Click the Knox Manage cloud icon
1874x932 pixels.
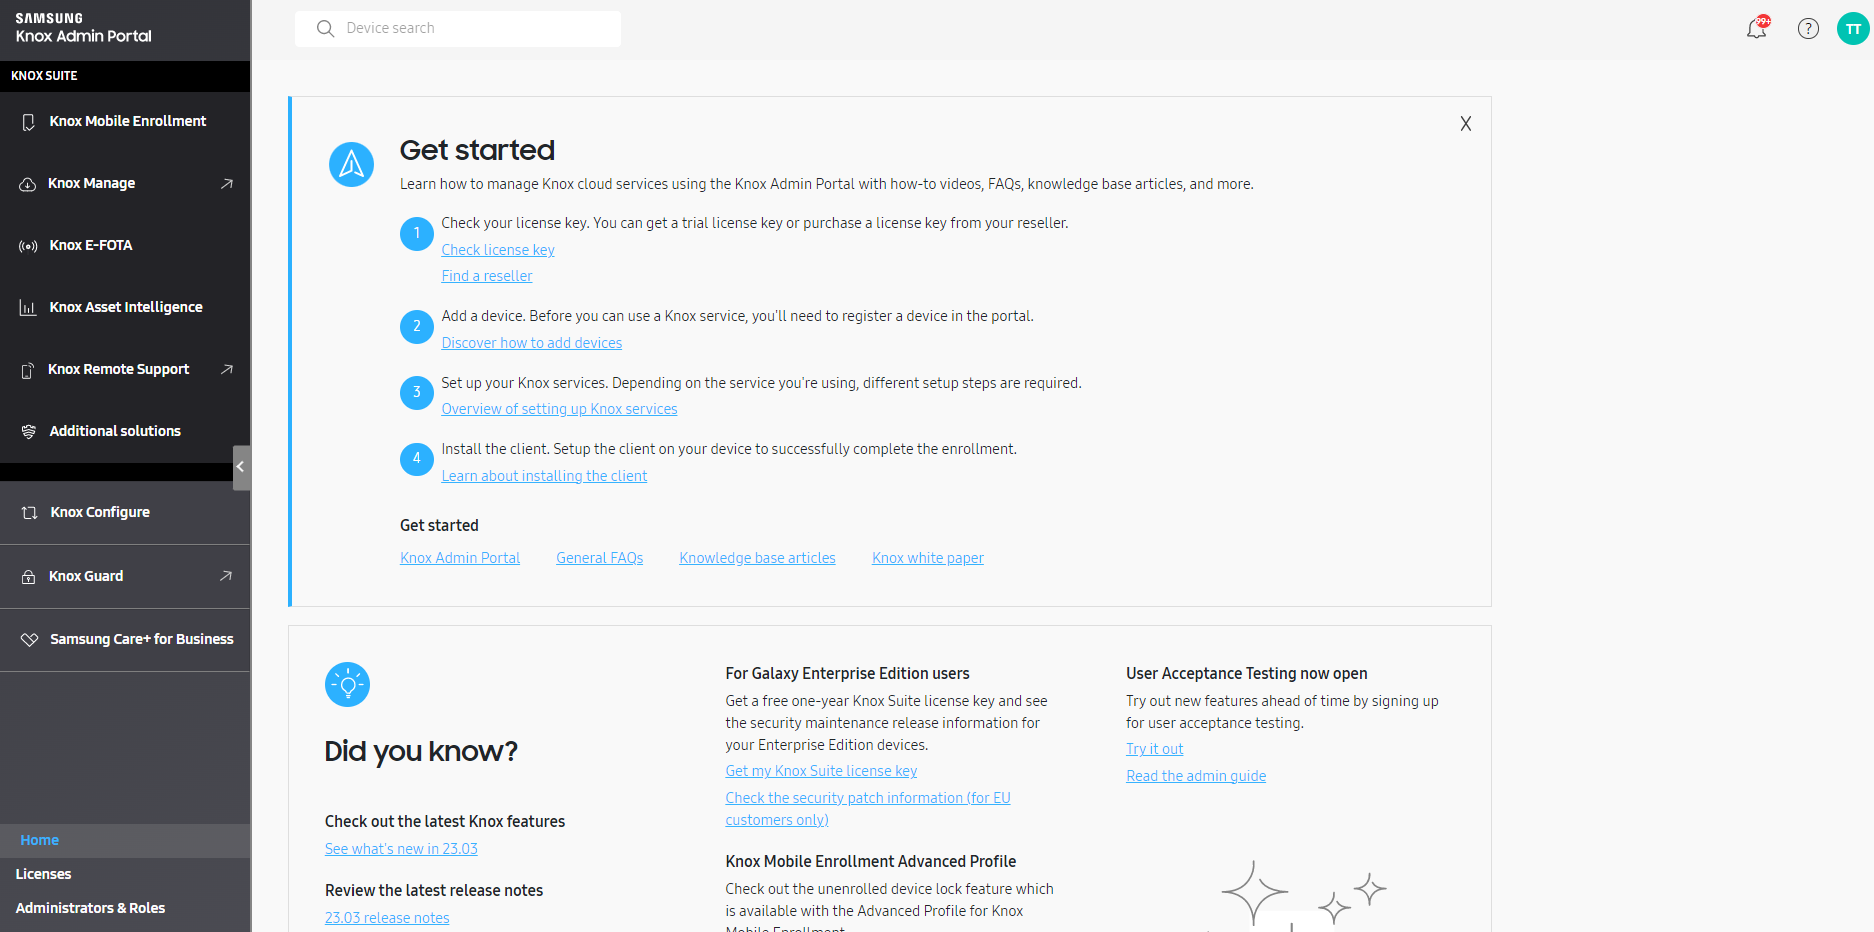[28, 184]
